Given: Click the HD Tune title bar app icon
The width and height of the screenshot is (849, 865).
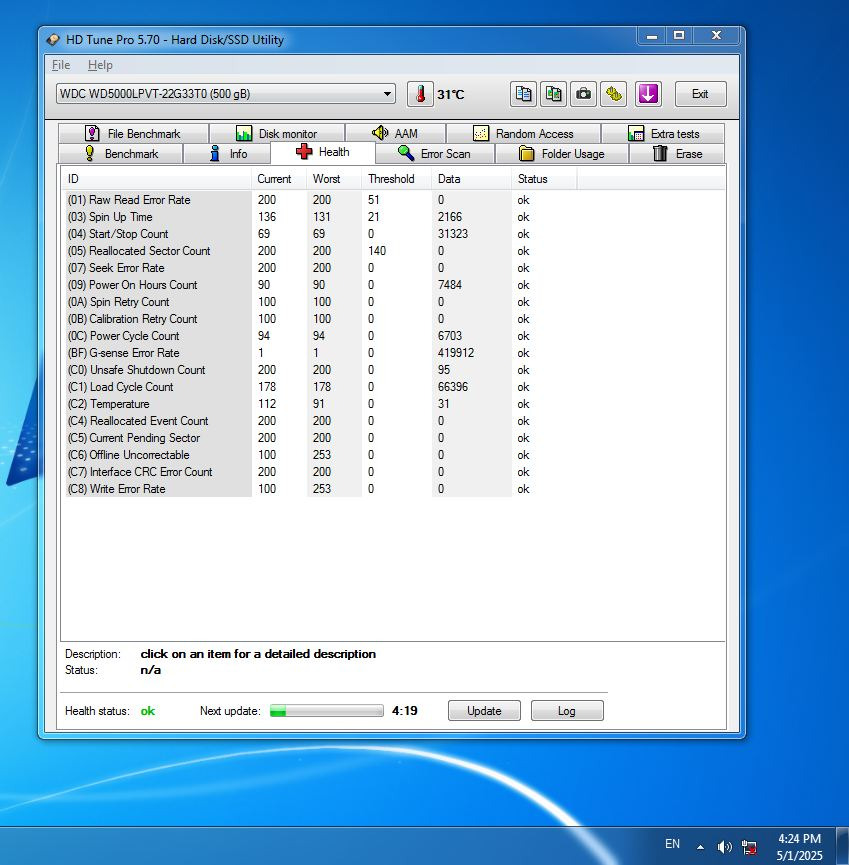Looking at the screenshot, I should 53,40.
